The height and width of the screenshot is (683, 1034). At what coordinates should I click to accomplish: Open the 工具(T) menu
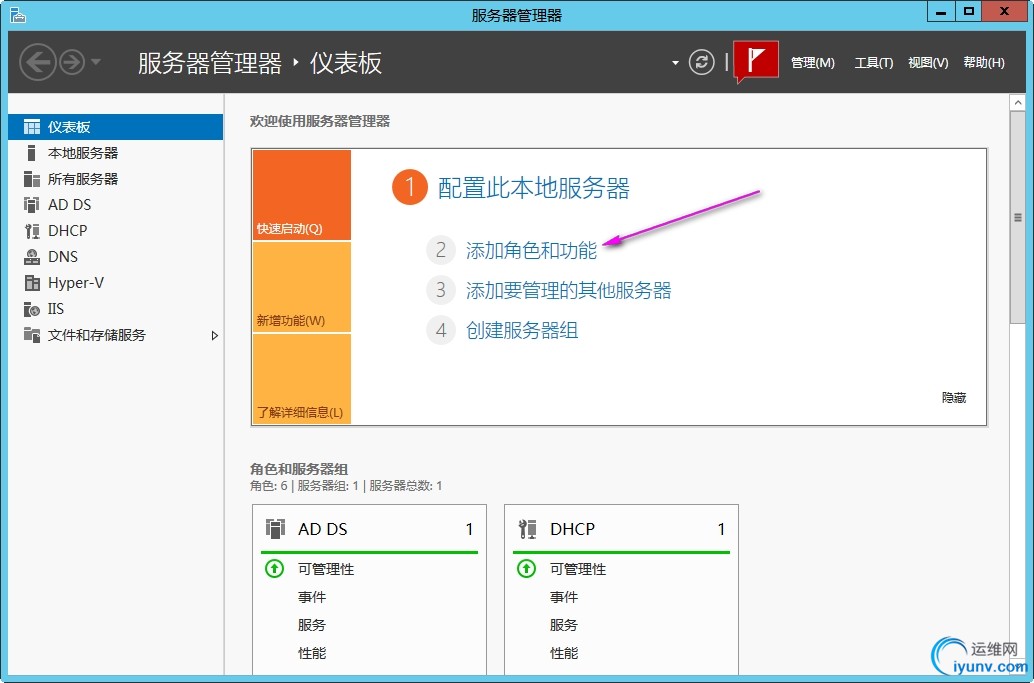coord(874,63)
